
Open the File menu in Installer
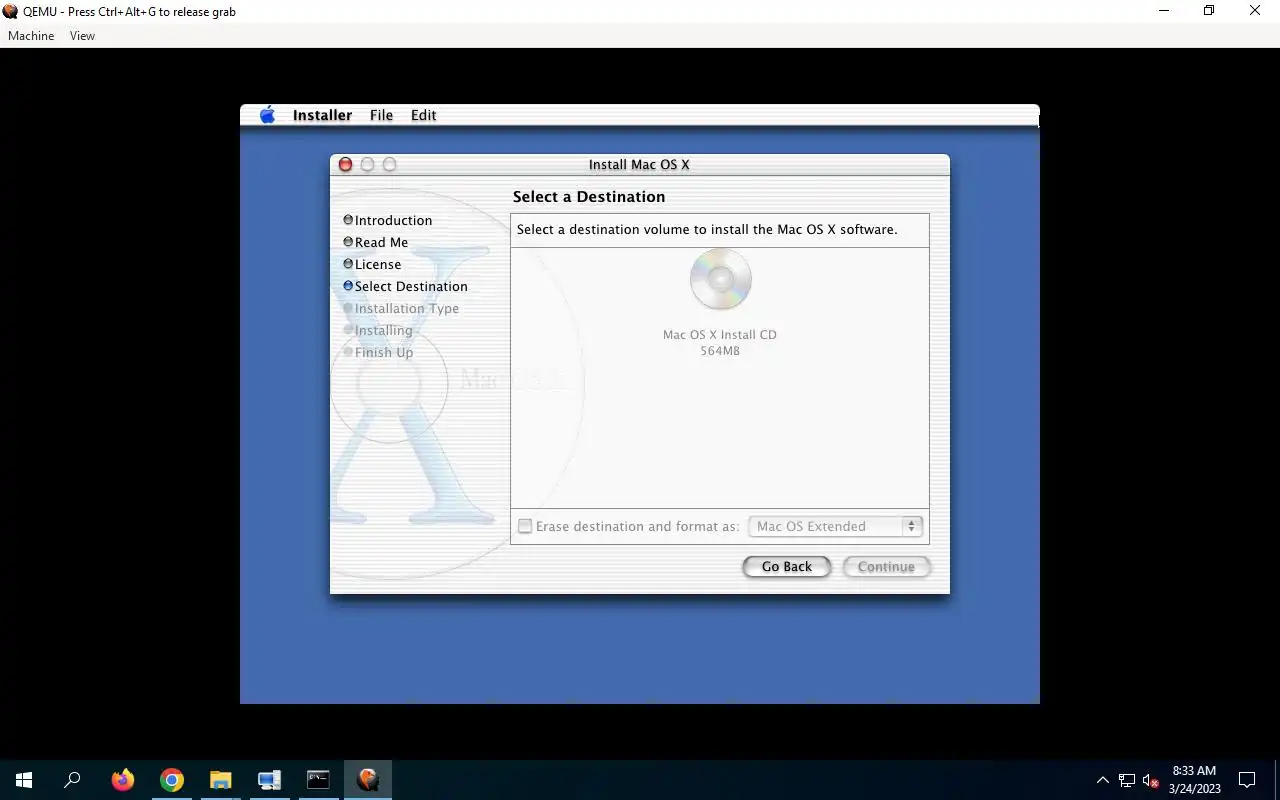(x=381, y=115)
